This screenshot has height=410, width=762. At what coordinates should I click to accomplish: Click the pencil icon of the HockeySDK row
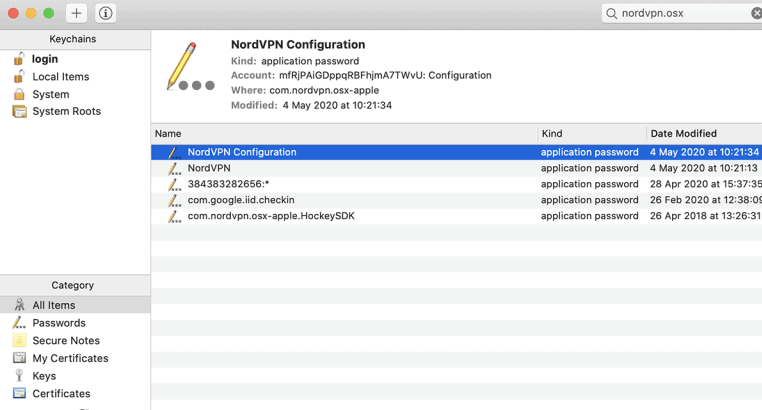tap(174, 217)
